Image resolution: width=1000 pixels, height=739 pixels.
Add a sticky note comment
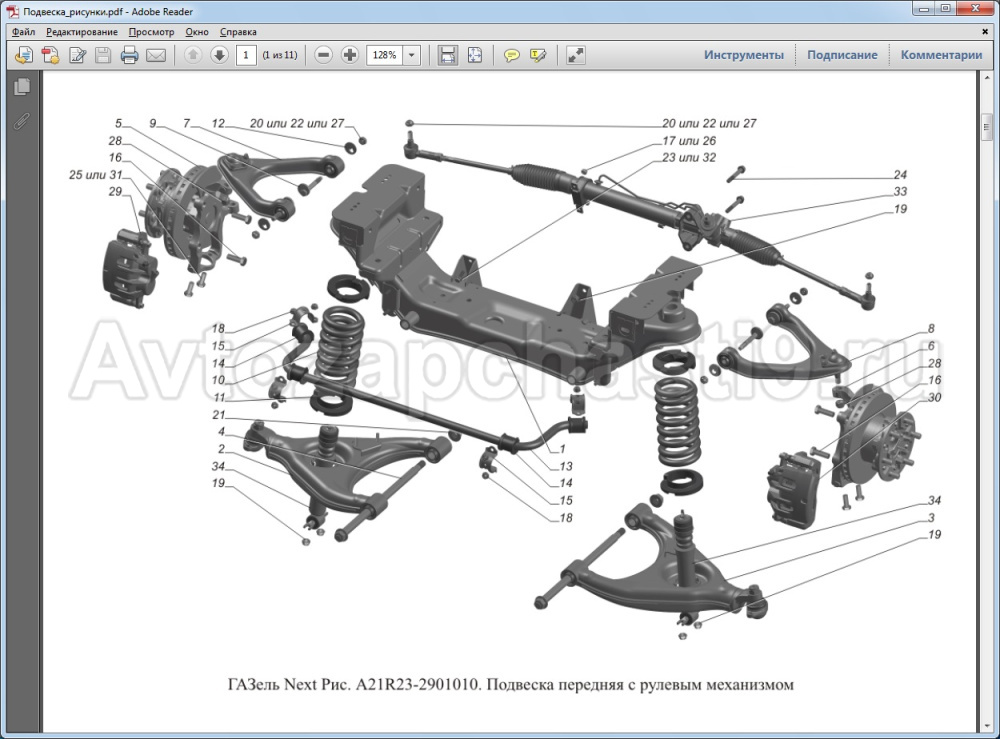click(512, 55)
